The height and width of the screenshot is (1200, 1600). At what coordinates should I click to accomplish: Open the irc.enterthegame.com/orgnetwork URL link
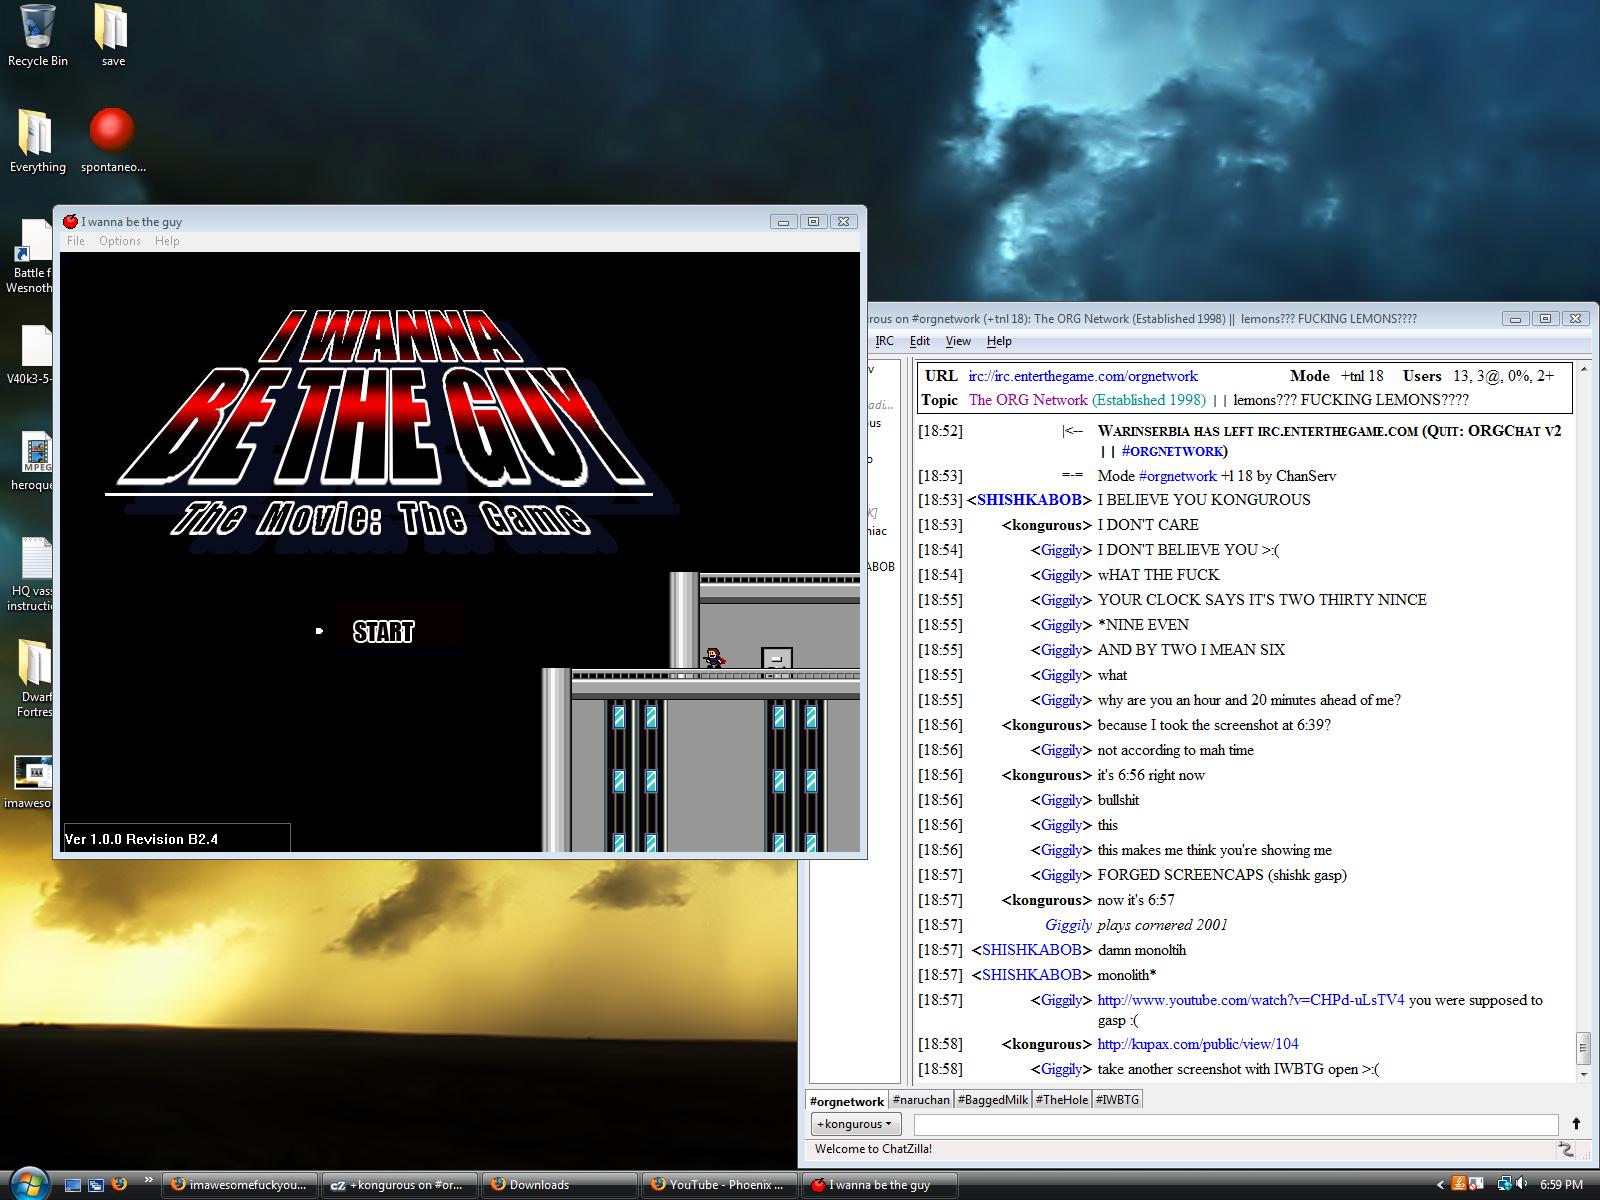pyautogui.click(x=1083, y=376)
